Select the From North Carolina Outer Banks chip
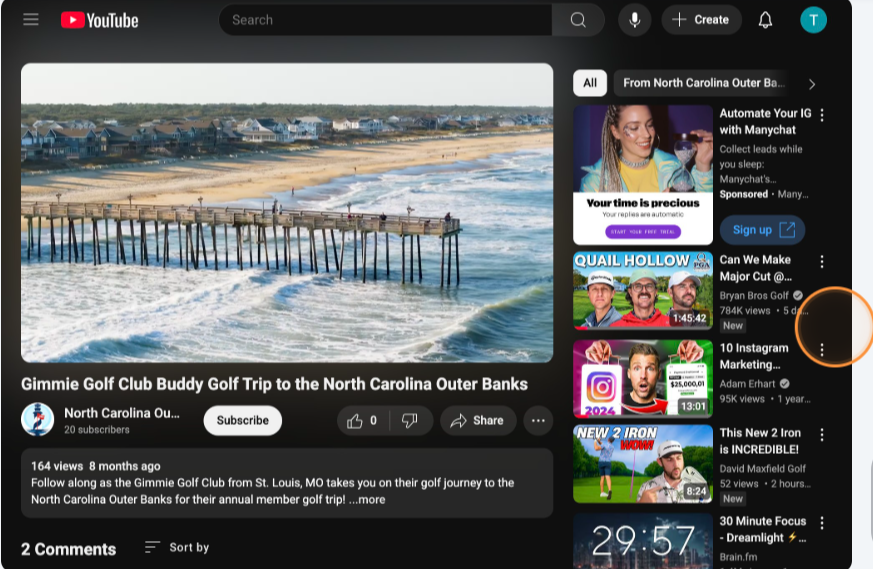This screenshot has height=569, width=873. click(703, 83)
